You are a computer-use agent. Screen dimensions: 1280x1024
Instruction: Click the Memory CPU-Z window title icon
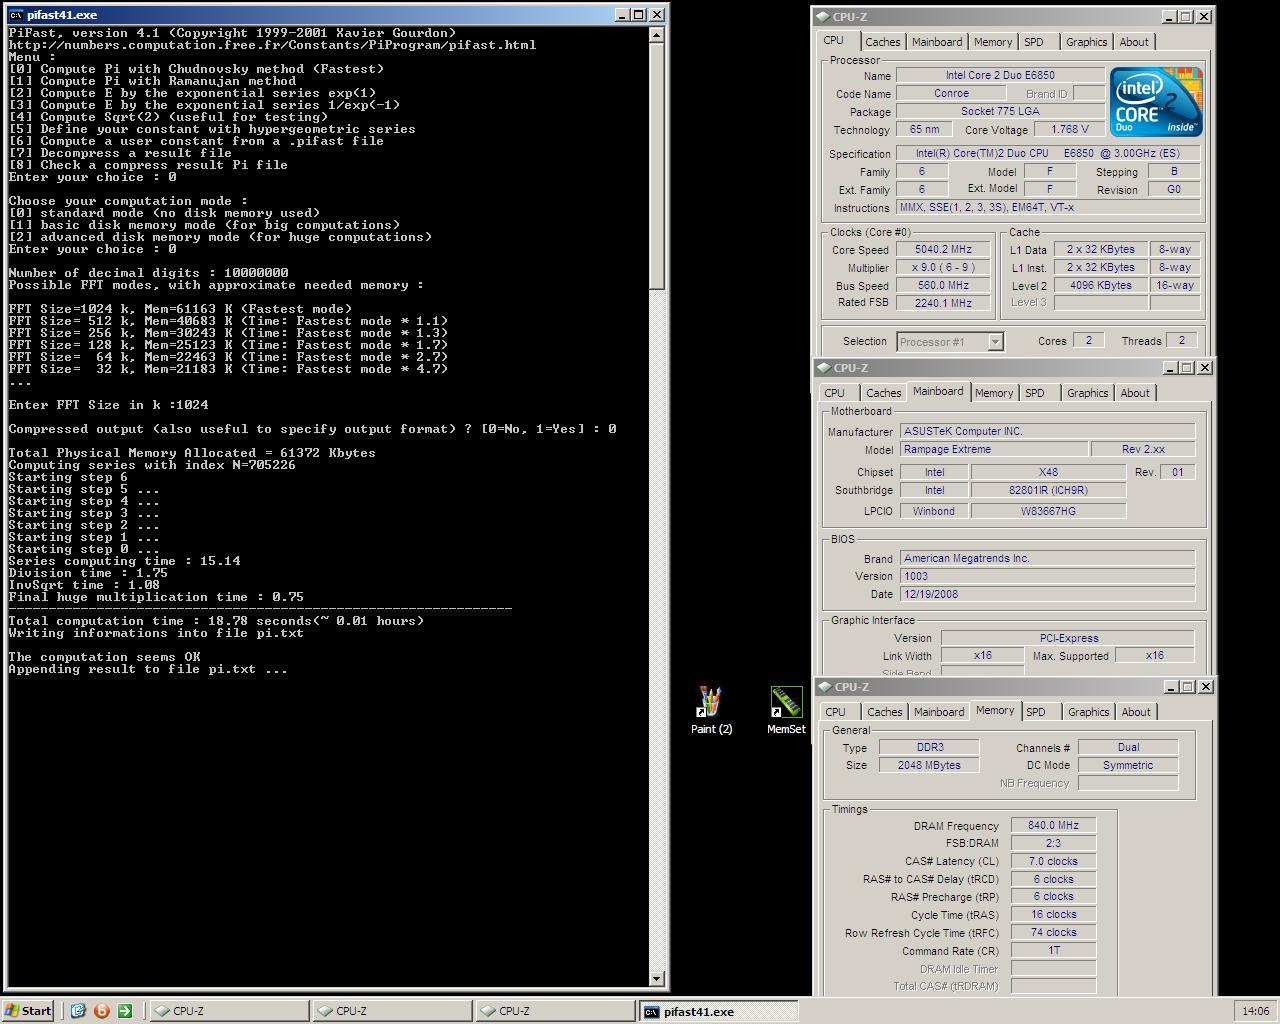tap(824, 686)
